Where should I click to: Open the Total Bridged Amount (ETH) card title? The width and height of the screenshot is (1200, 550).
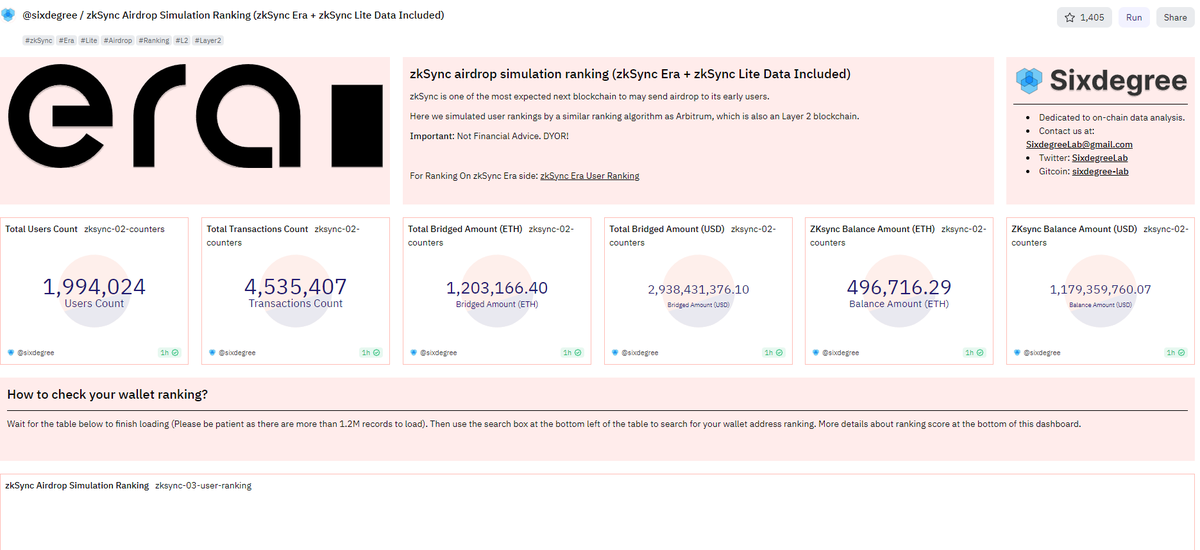(x=465, y=229)
